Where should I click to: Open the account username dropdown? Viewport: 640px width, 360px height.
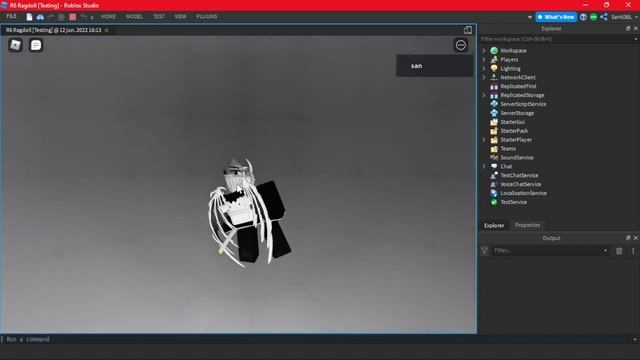click(x=636, y=17)
